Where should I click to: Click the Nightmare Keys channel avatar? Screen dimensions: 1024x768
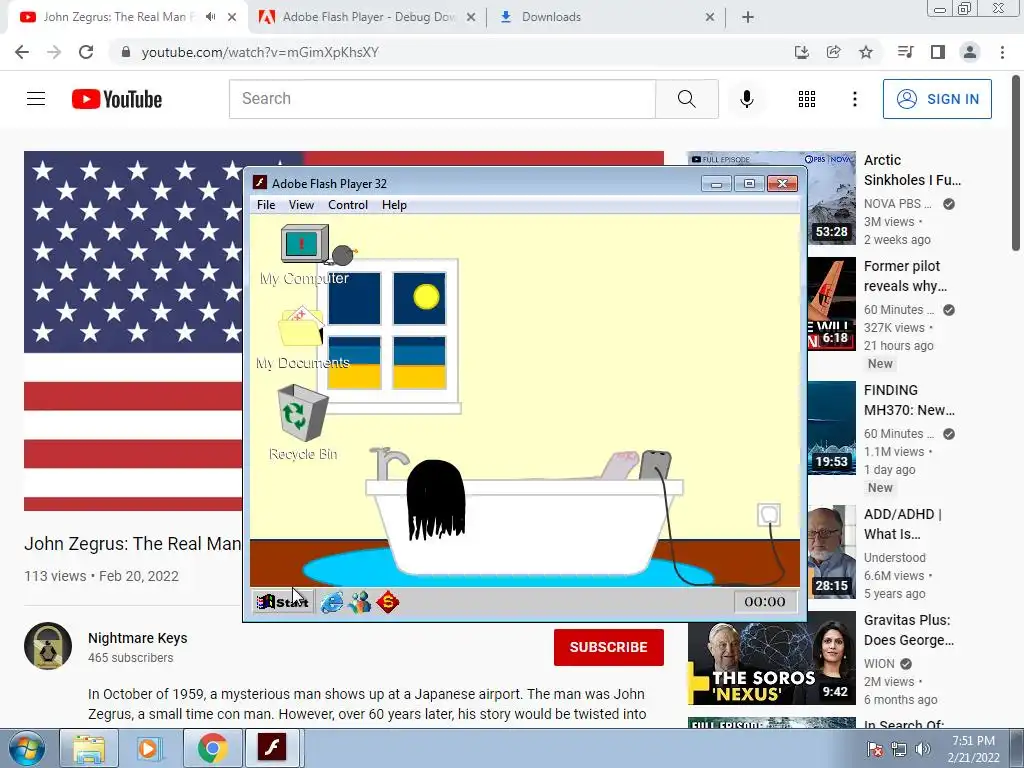tap(48, 646)
